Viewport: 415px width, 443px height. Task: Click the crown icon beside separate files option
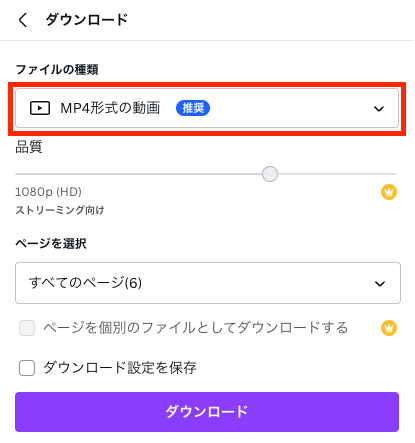pyautogui.click(x=389, y=328)
